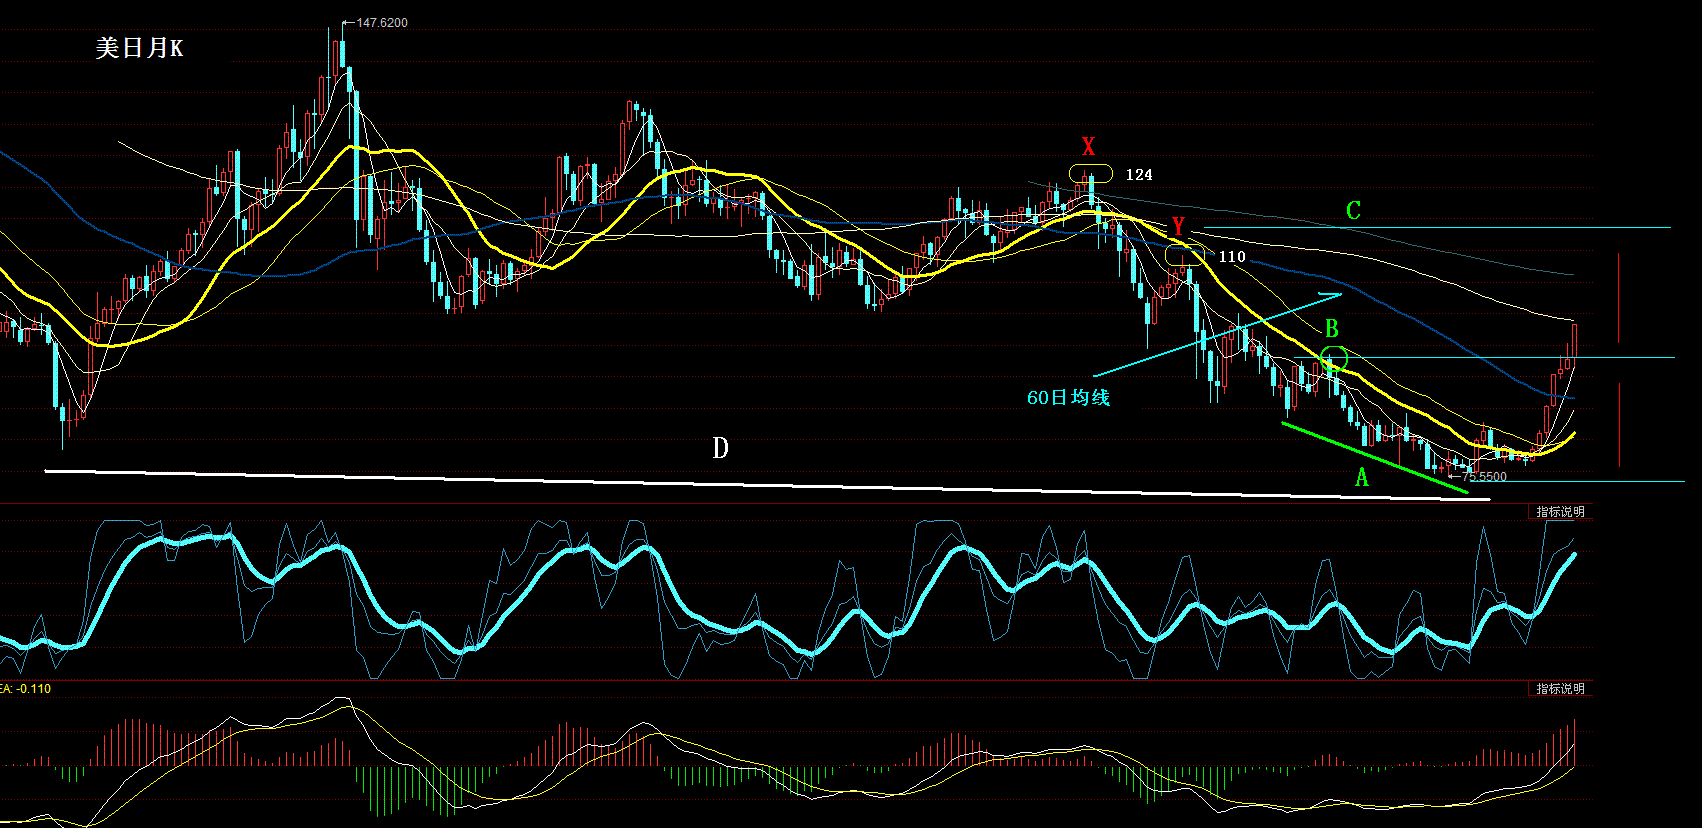The image size is (1702, 828).
Task: Click the 110 price annotation
Action: point(1232,257)
